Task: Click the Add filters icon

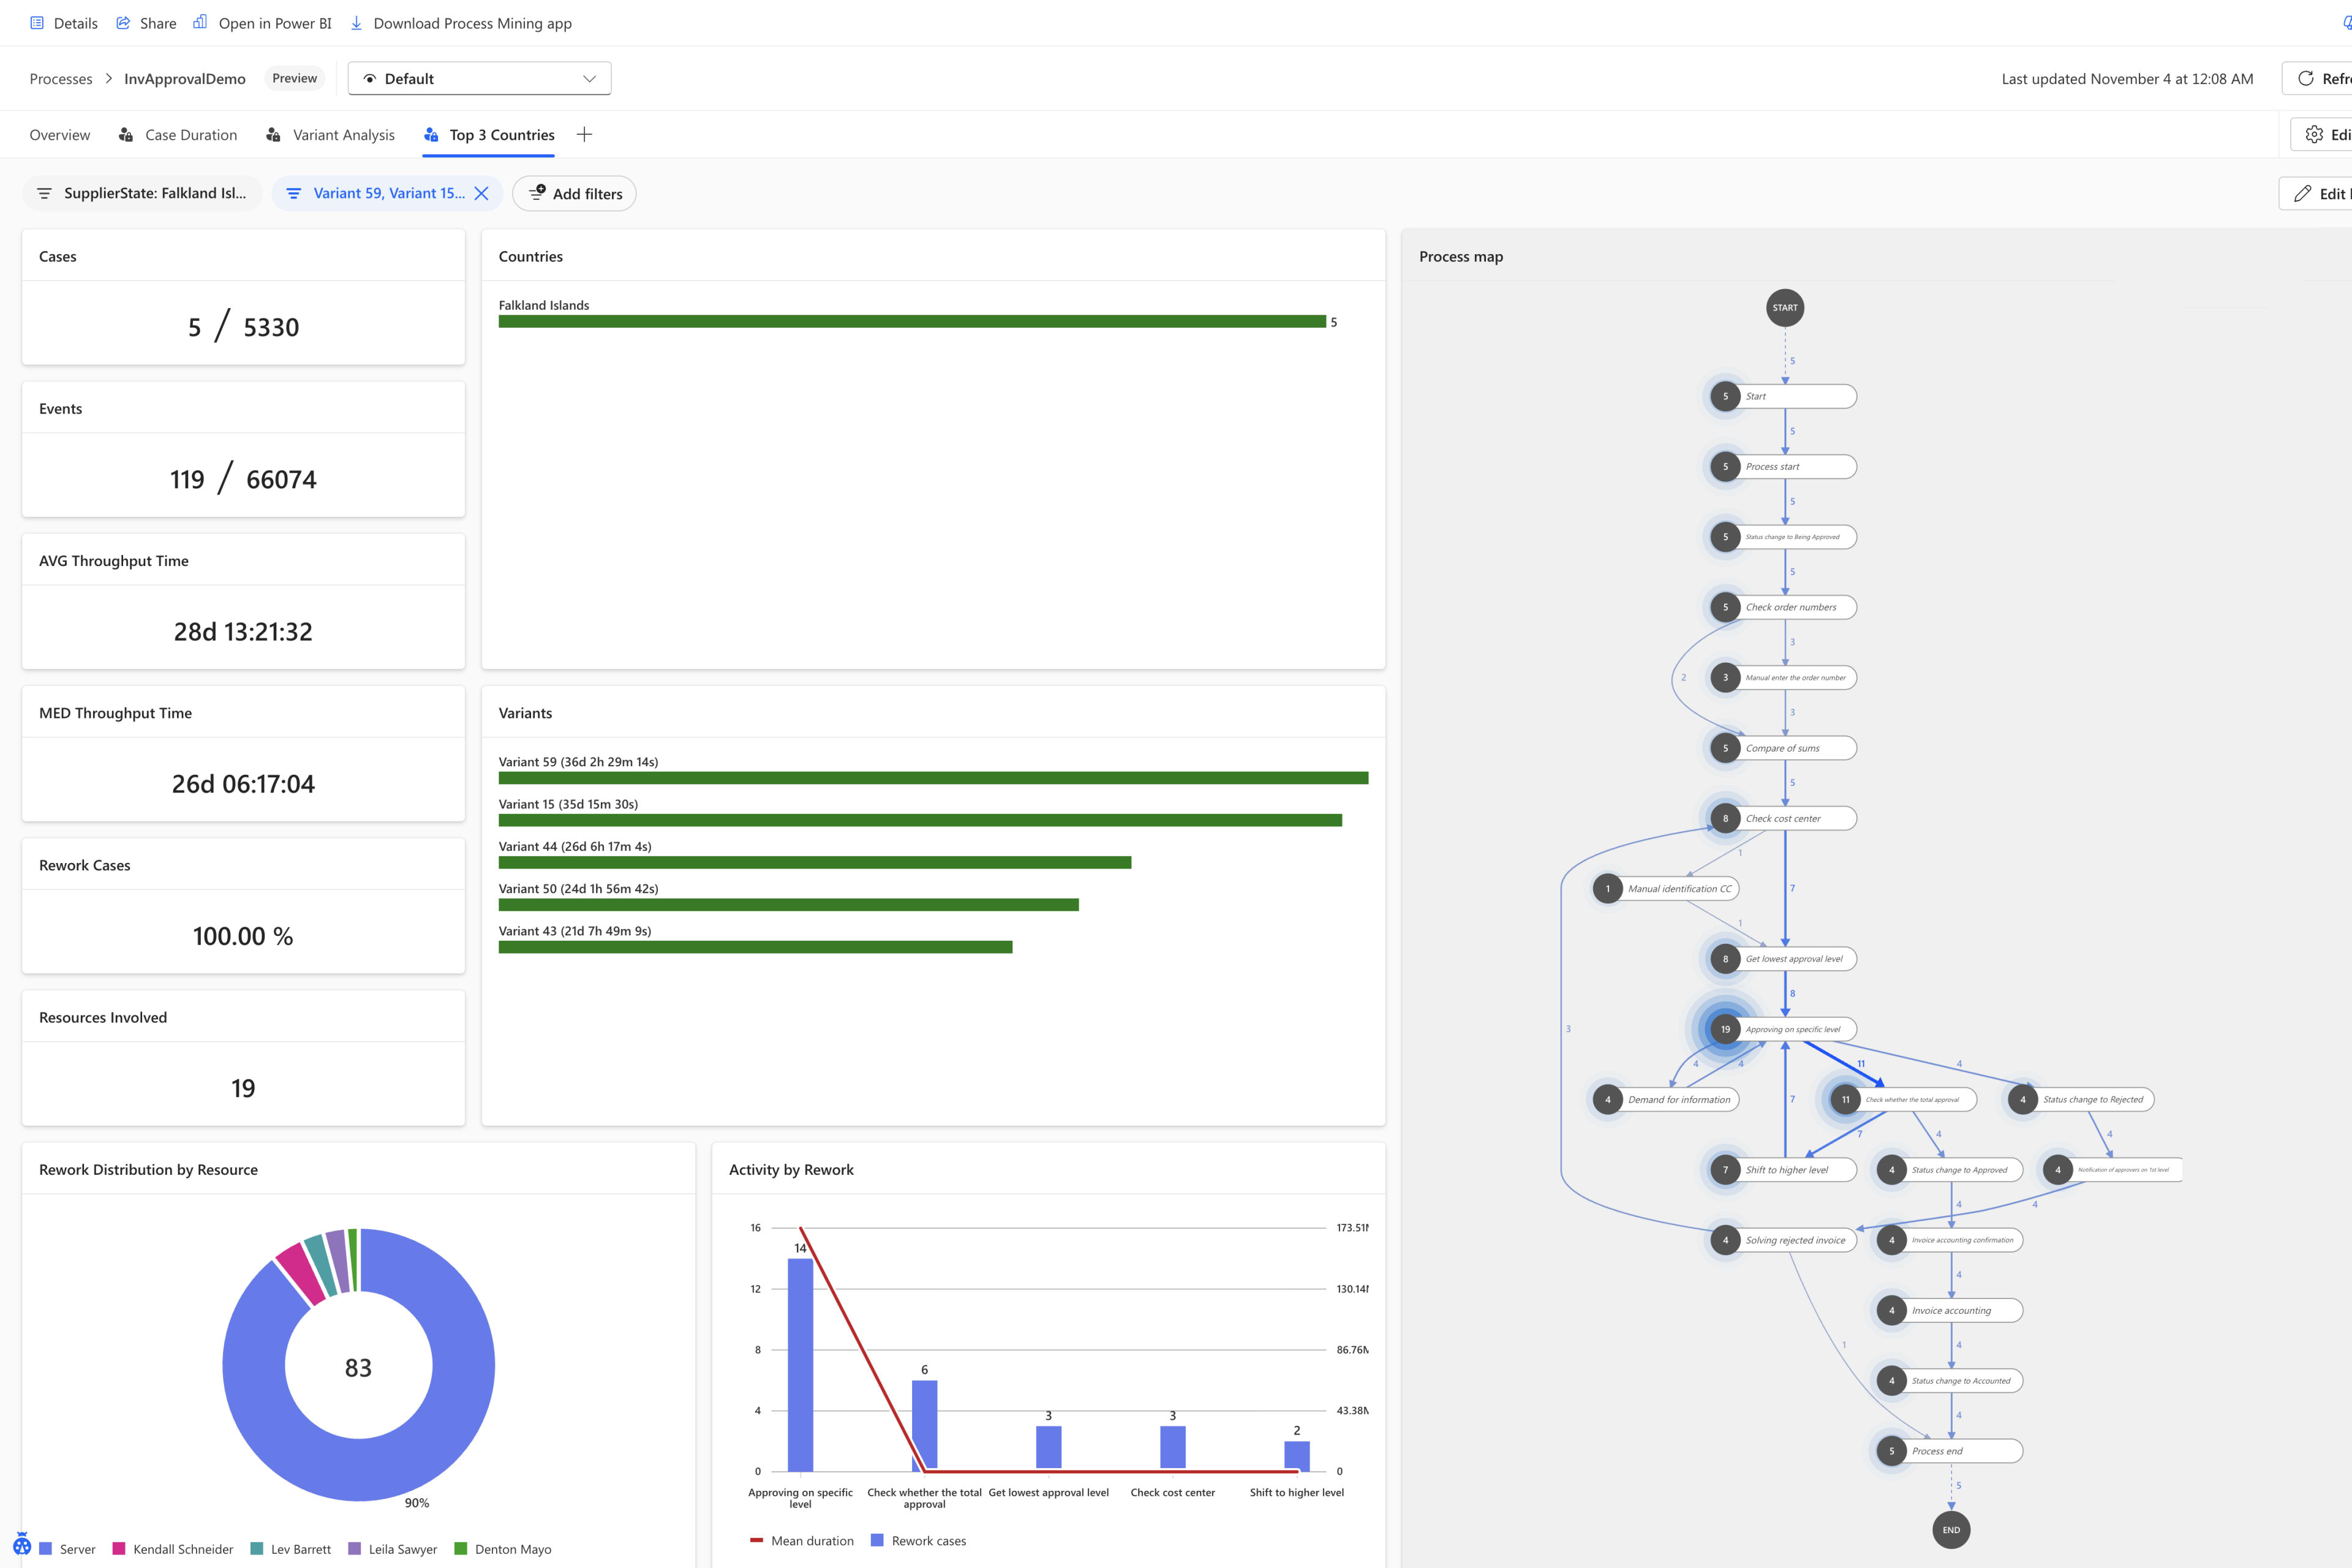Action: click(x=537, y=192)
